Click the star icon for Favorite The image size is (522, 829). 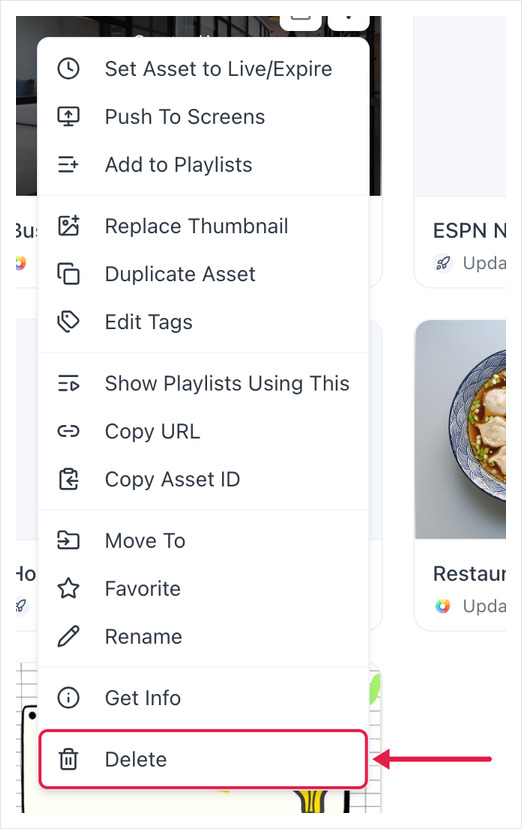coord(68,588)
